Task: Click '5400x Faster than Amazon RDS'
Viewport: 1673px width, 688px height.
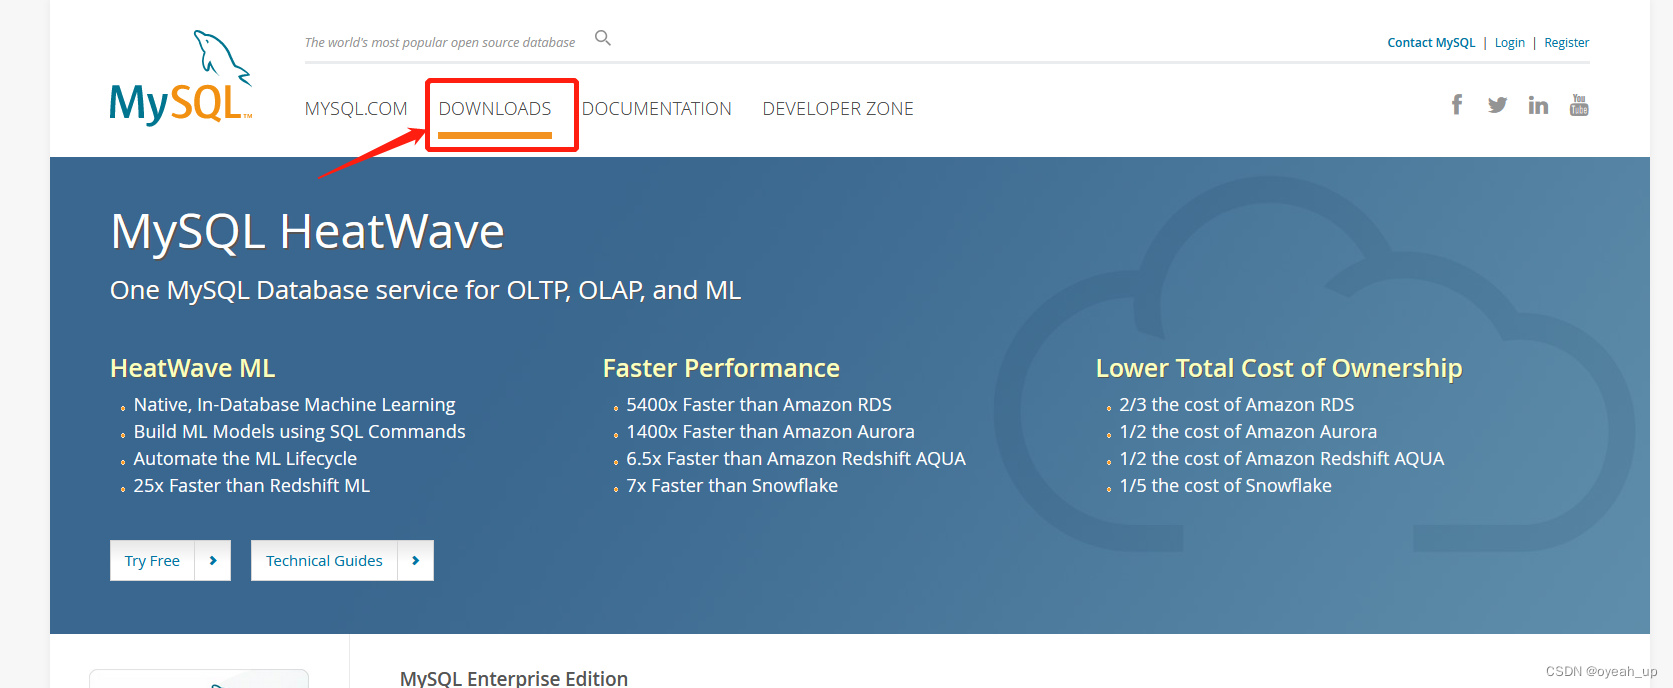Action: coord(759,405)
